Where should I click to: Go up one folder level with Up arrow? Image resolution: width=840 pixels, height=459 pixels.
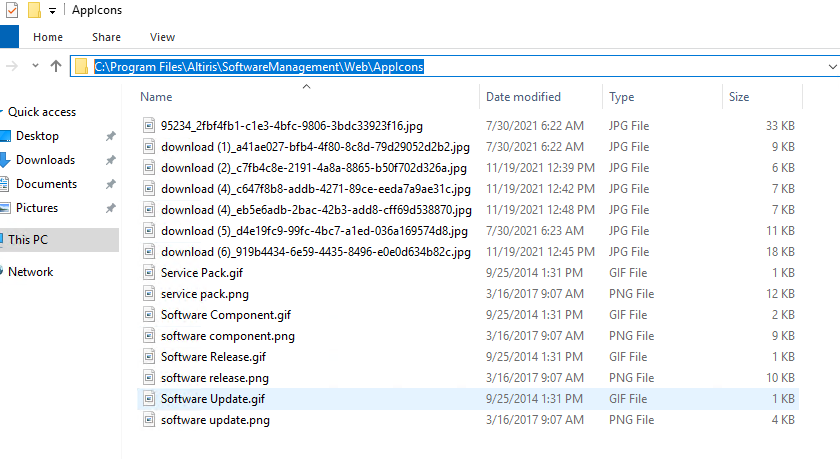(56, 66)
